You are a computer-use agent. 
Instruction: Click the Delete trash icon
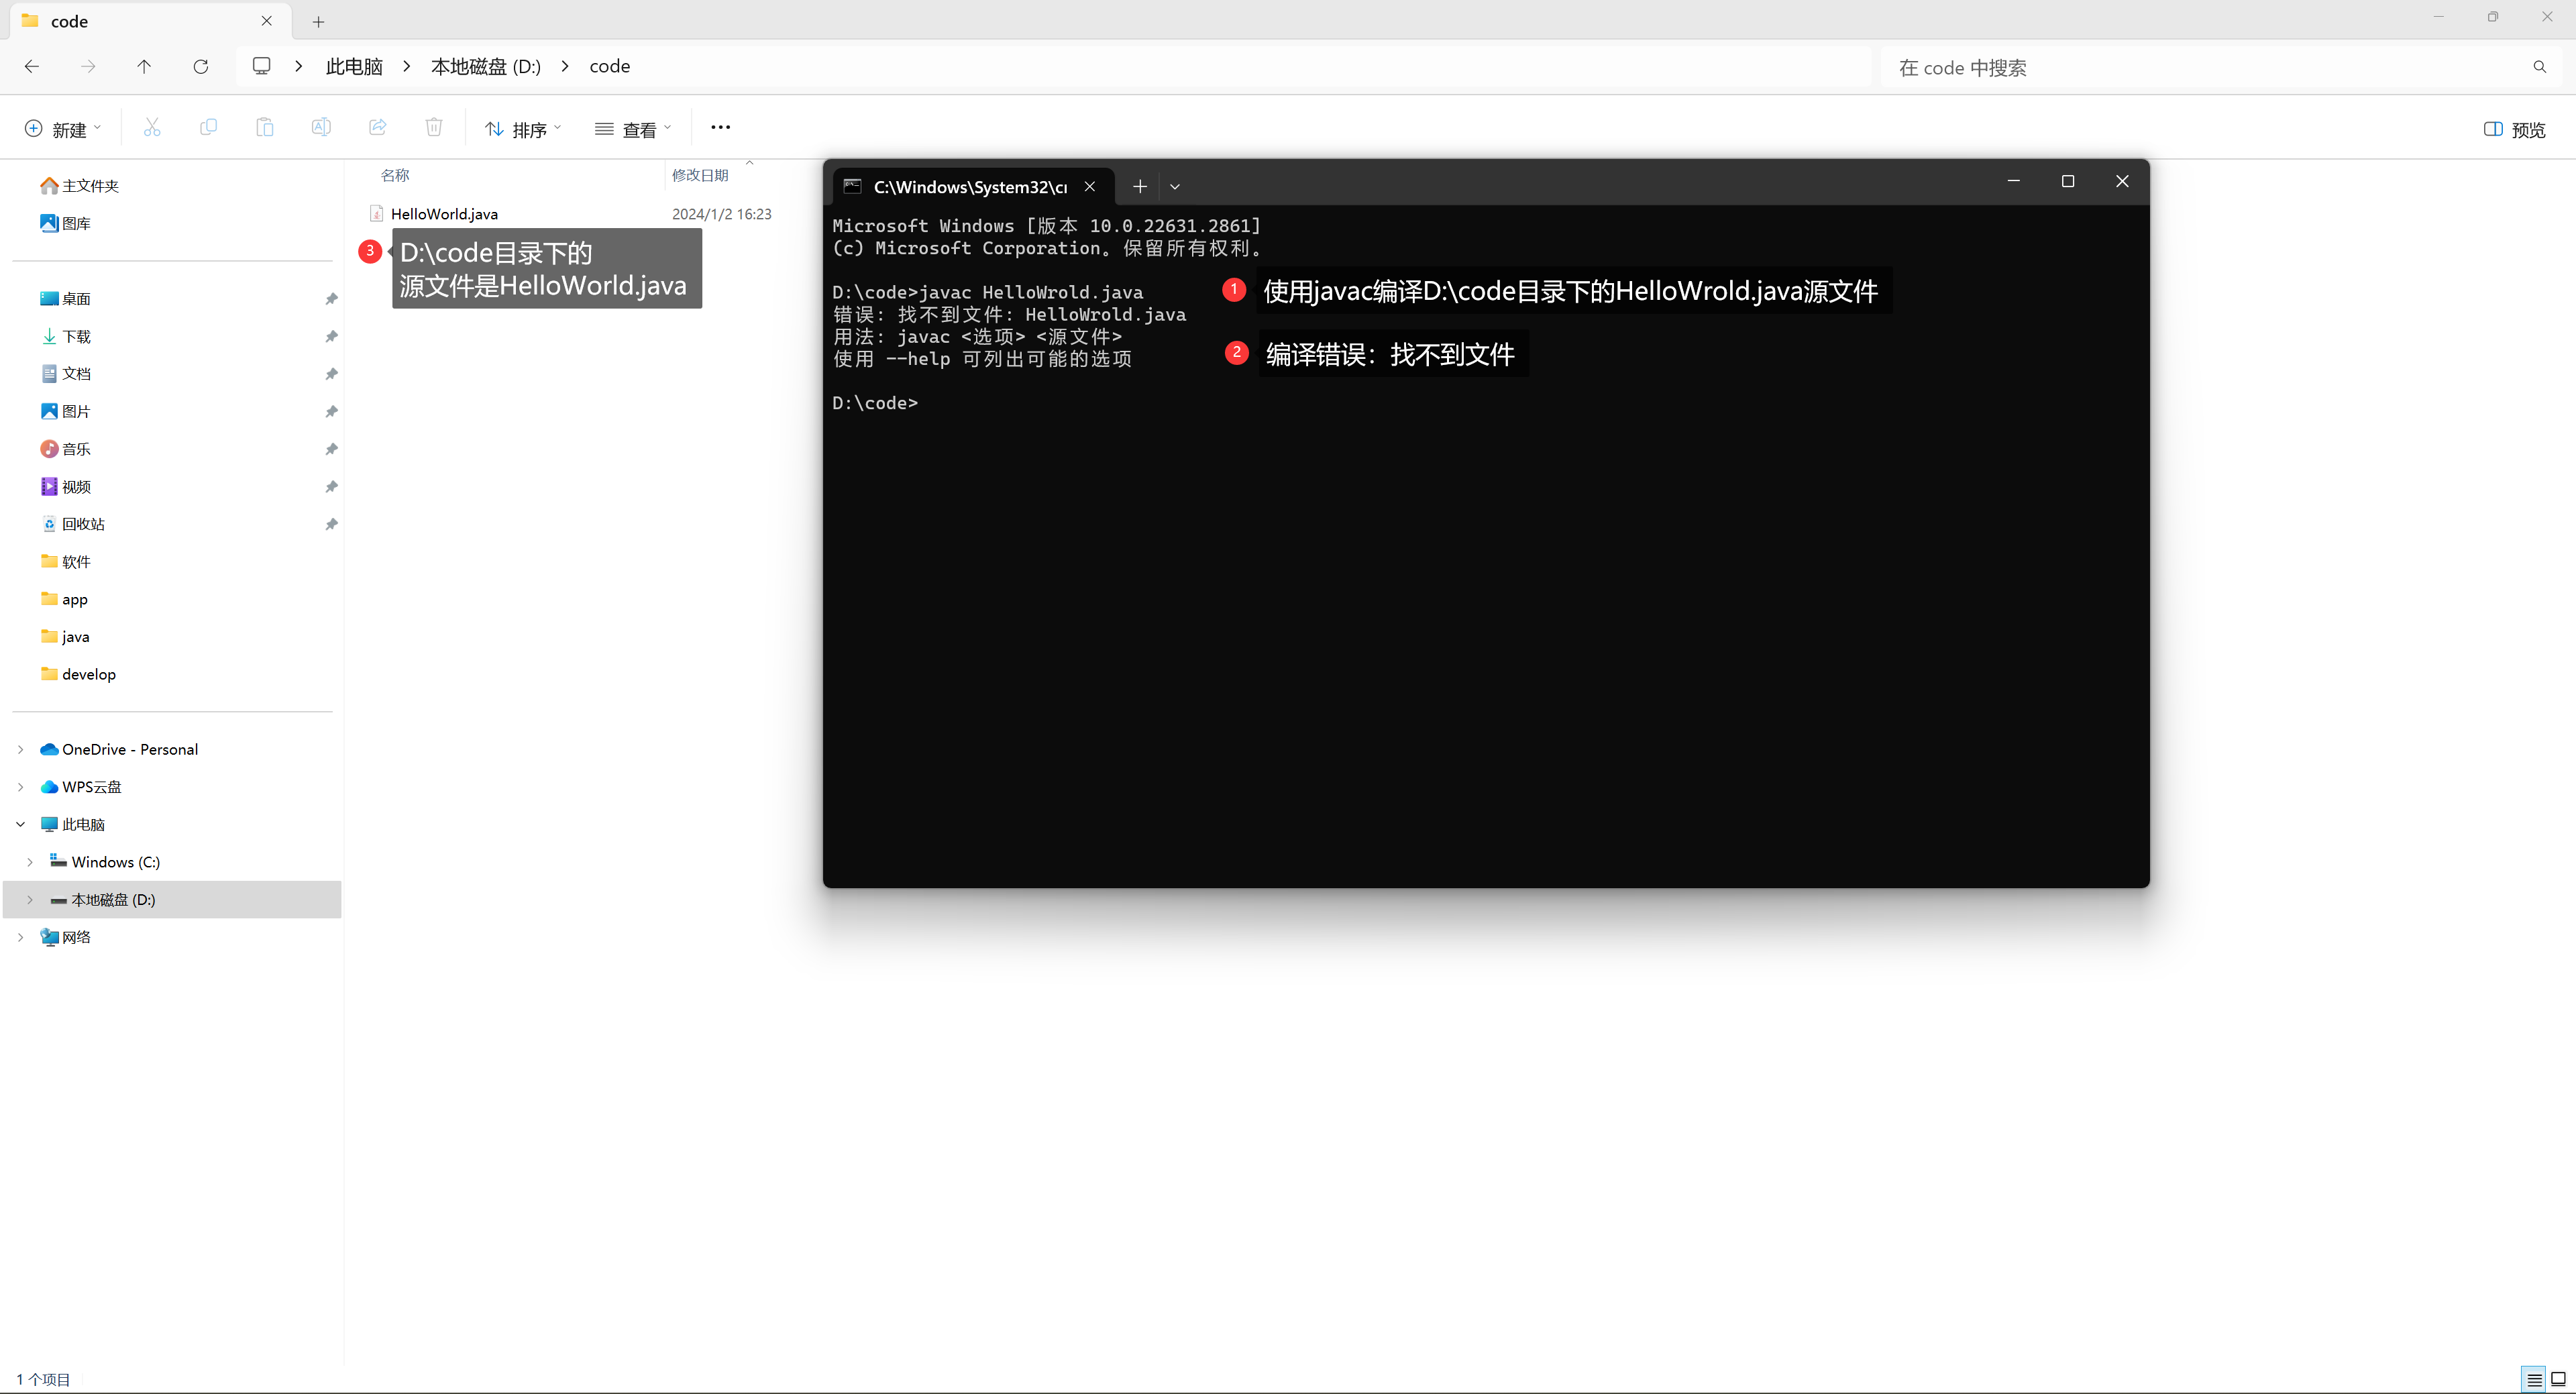(x=434, y=127)
